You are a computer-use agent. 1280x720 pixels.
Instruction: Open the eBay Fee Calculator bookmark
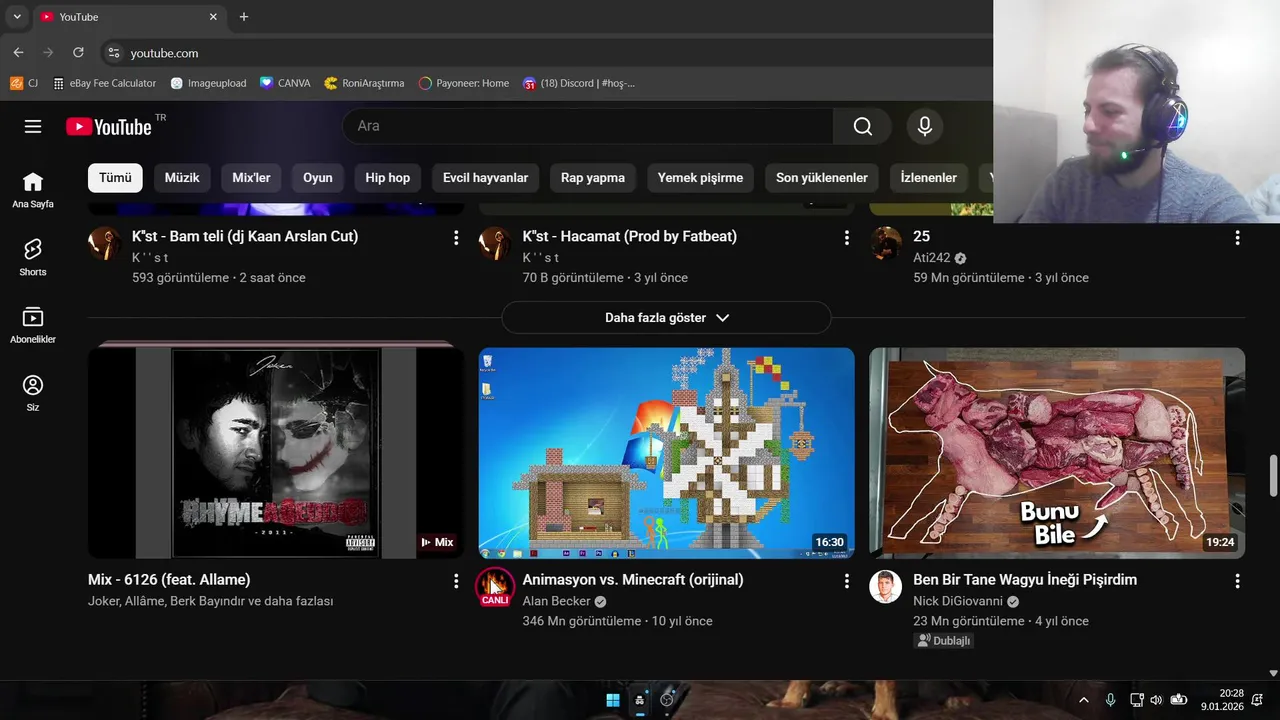(x=105, y=83)
